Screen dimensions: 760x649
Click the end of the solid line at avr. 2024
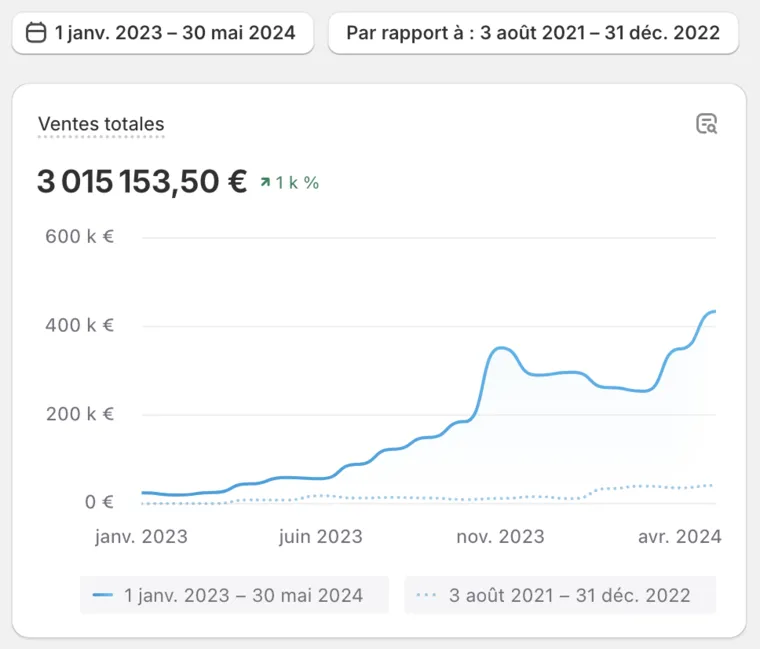pyautogui.click(x=713, y=311)
